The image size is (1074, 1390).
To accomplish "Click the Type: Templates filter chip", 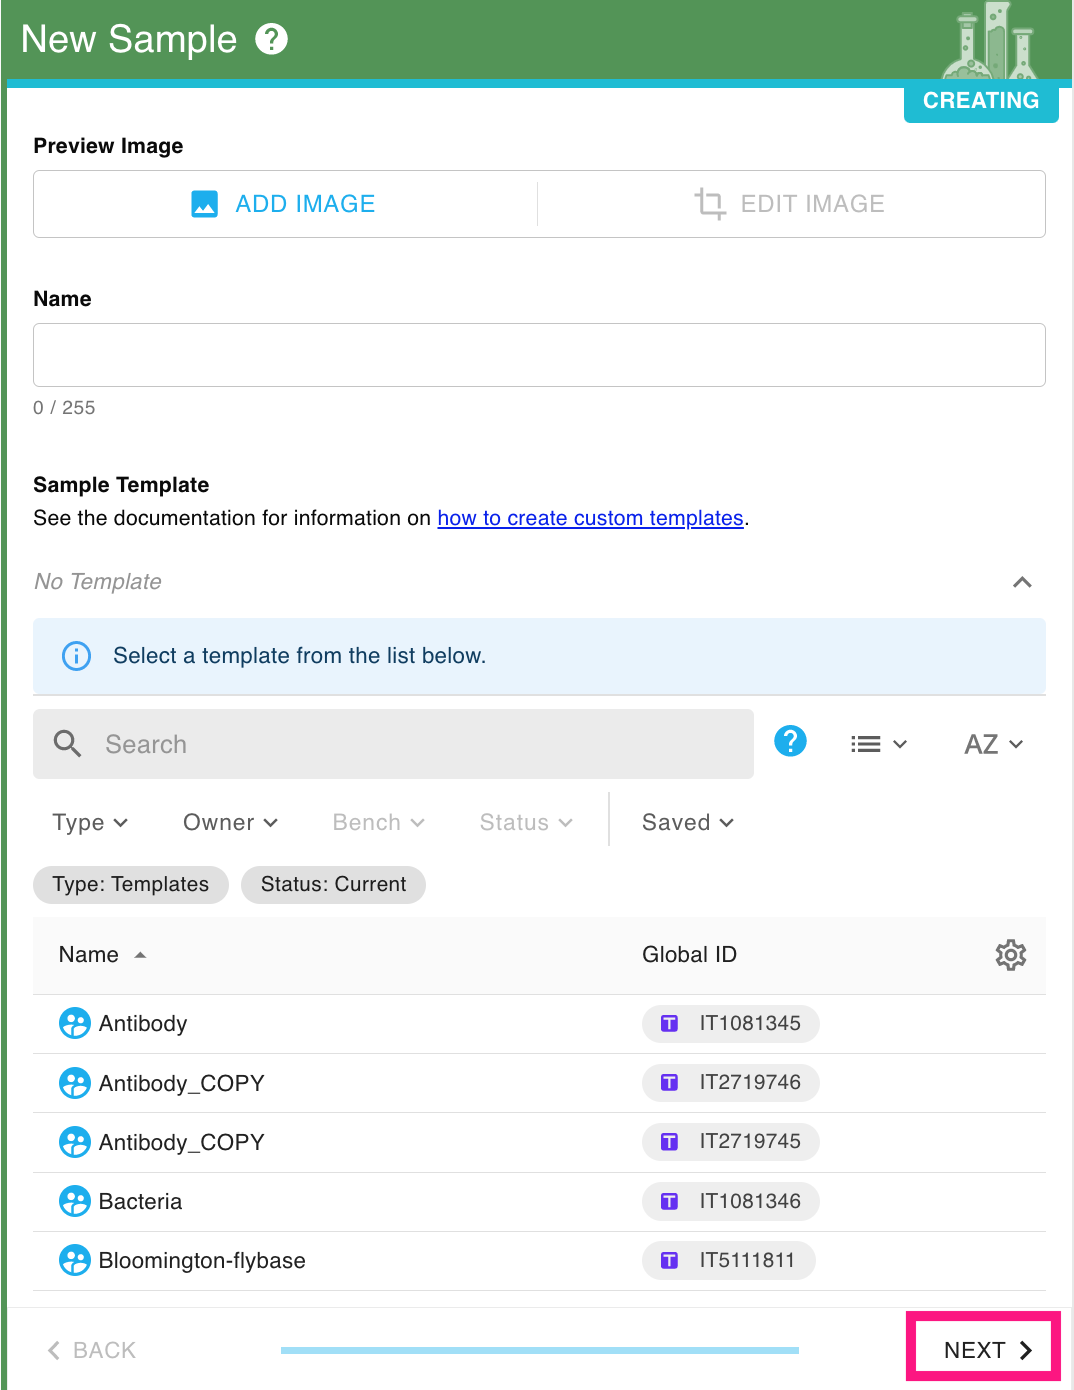I will point(131,884).
